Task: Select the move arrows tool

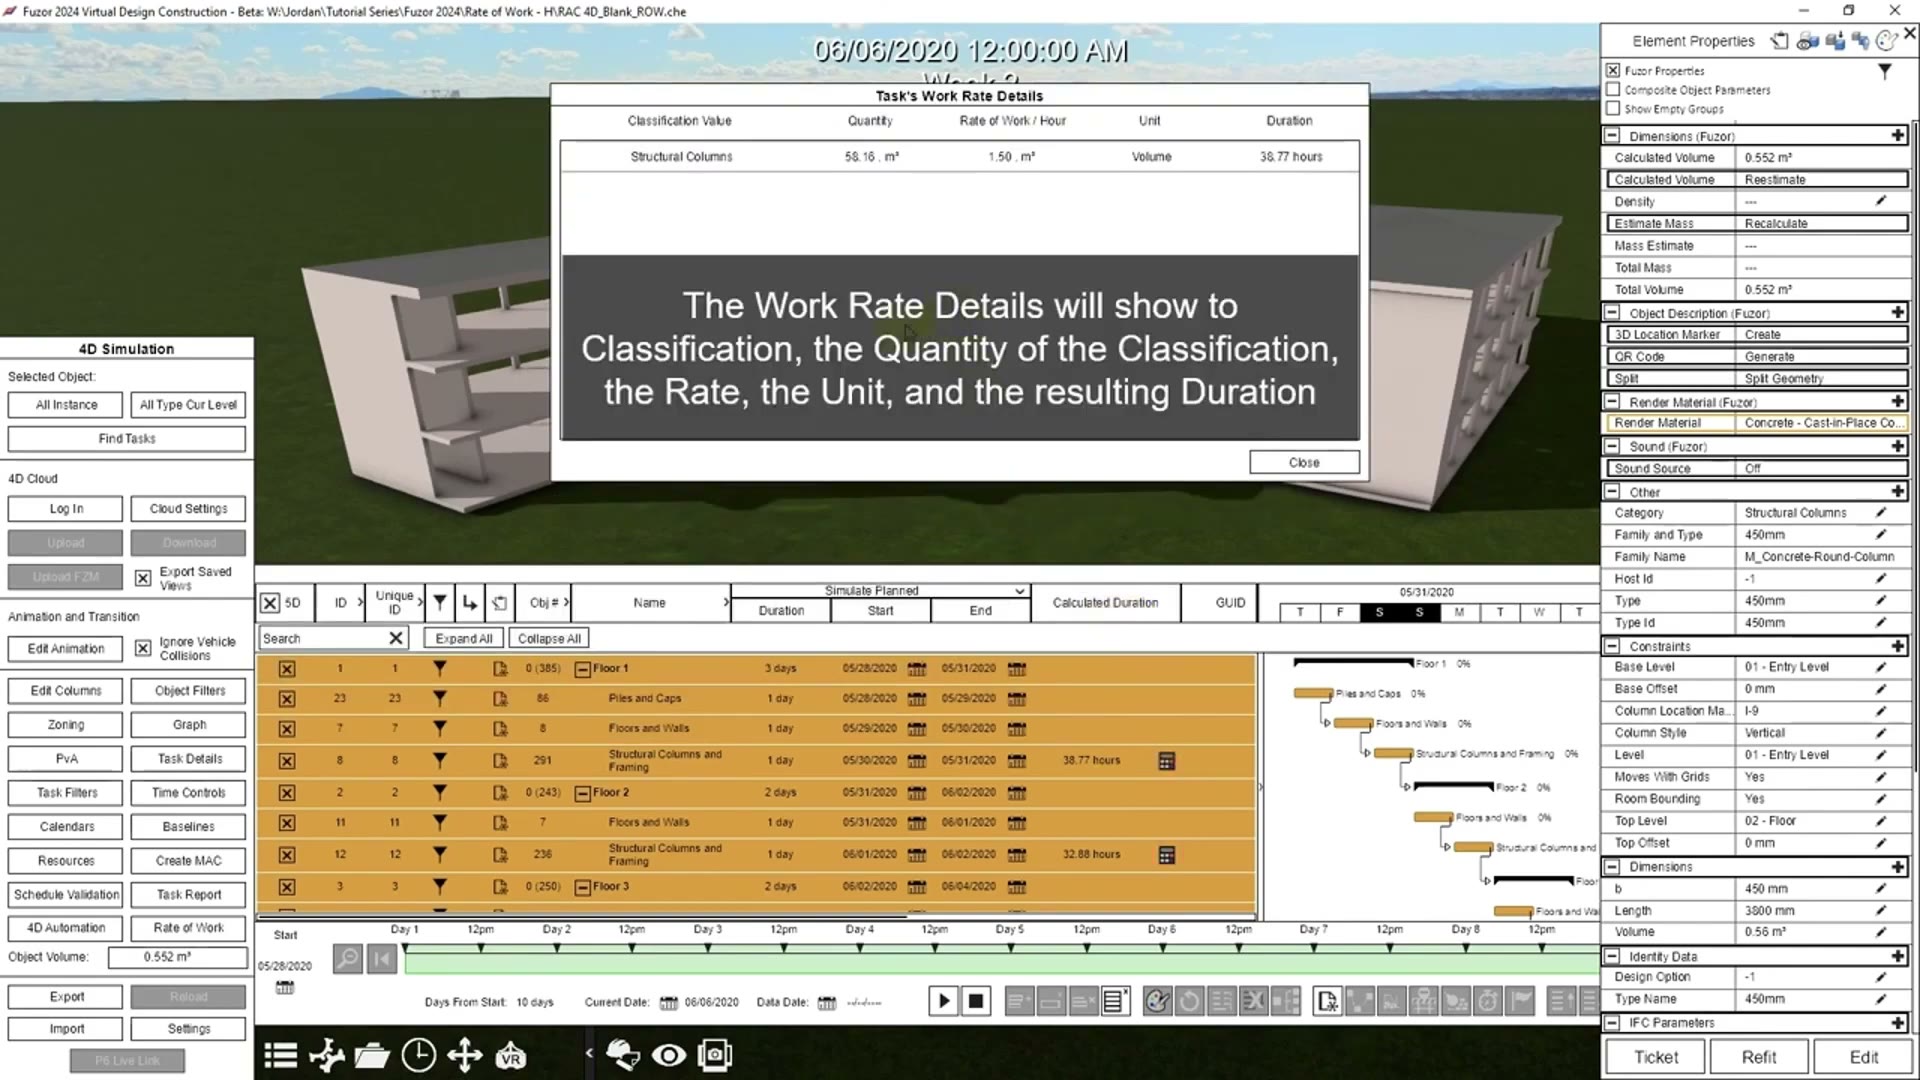Action: pos(464,1055)
